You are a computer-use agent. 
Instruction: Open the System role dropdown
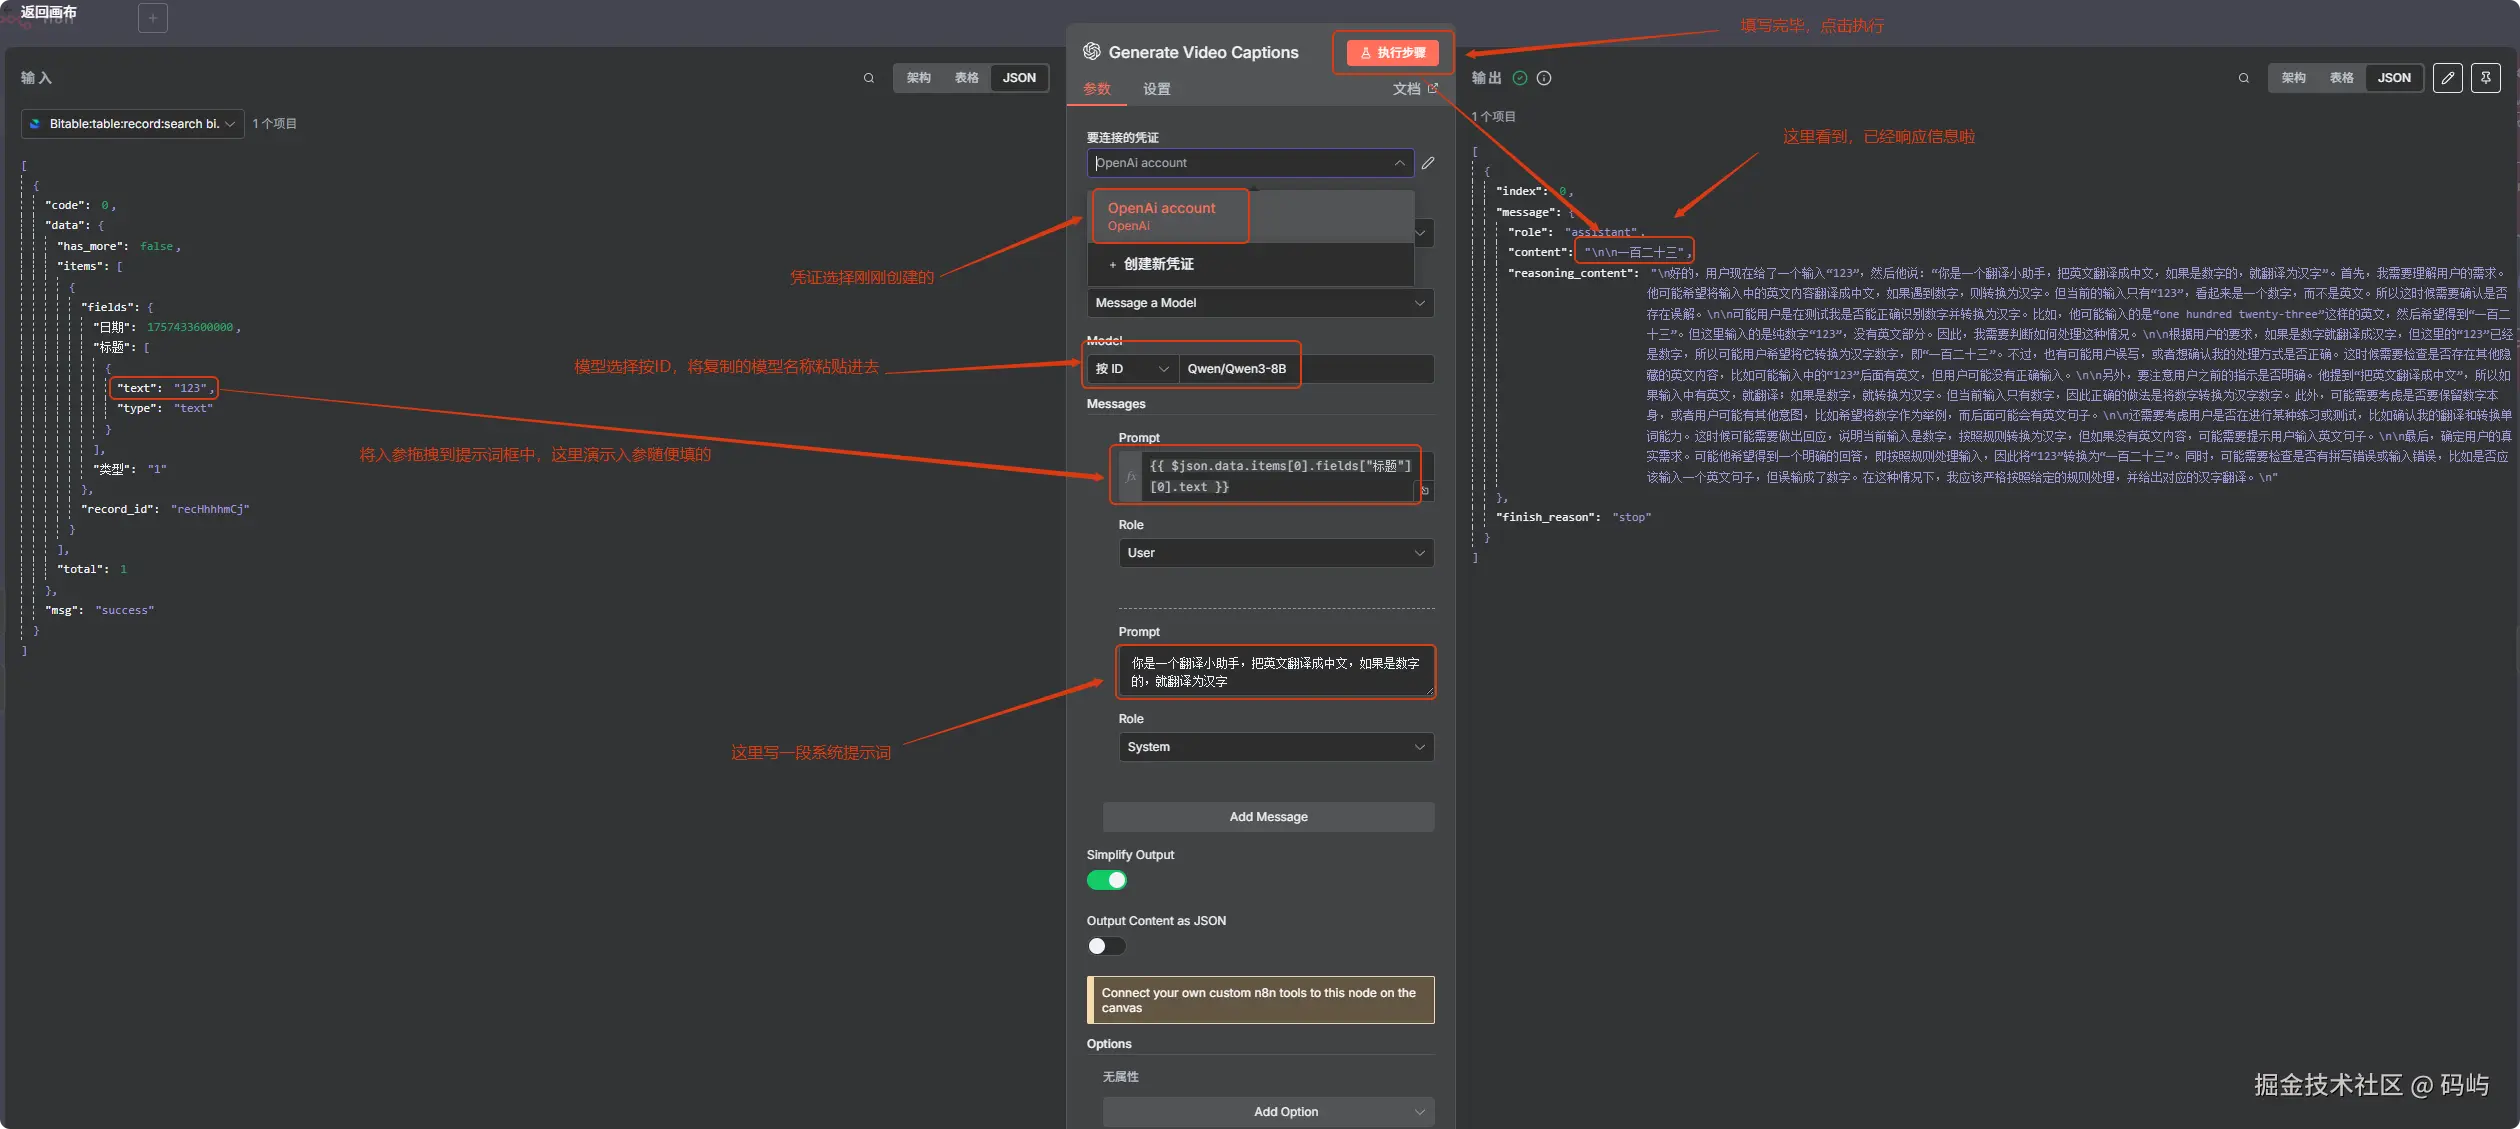coord(1275,747)
